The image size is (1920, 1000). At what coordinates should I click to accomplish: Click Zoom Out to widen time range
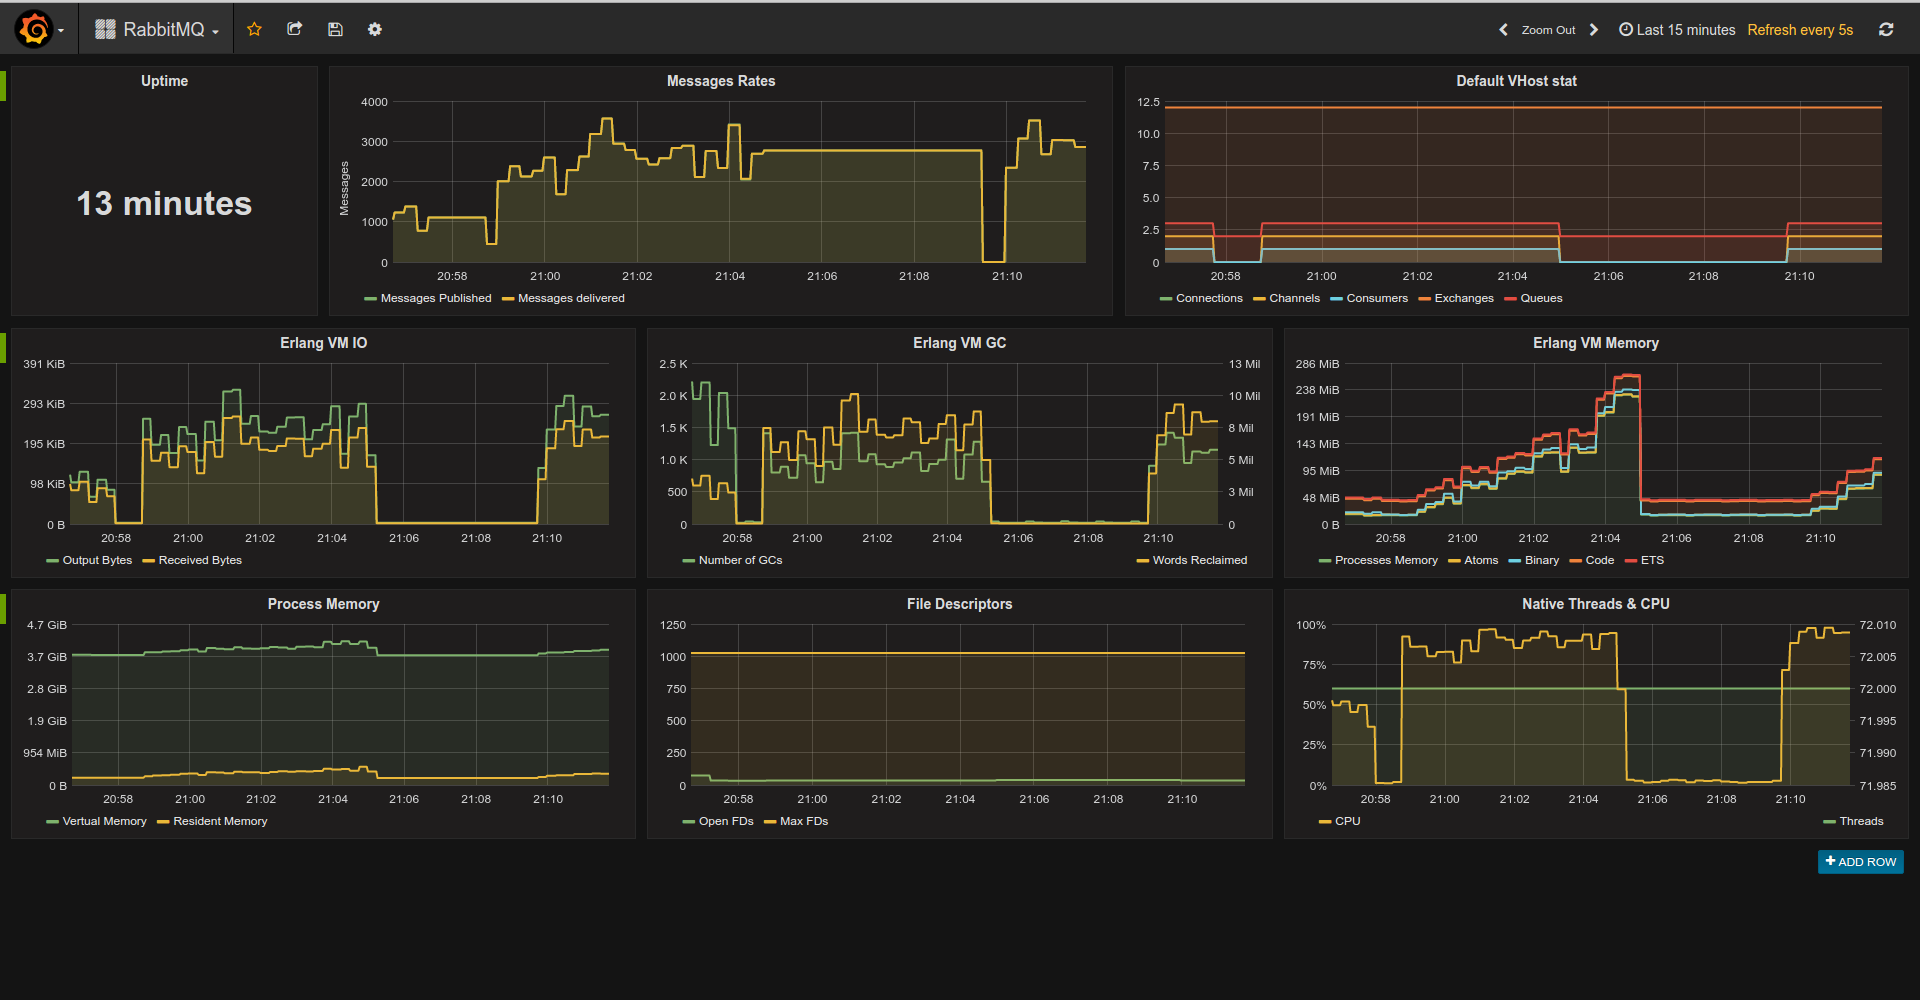tap(1548, 29)
